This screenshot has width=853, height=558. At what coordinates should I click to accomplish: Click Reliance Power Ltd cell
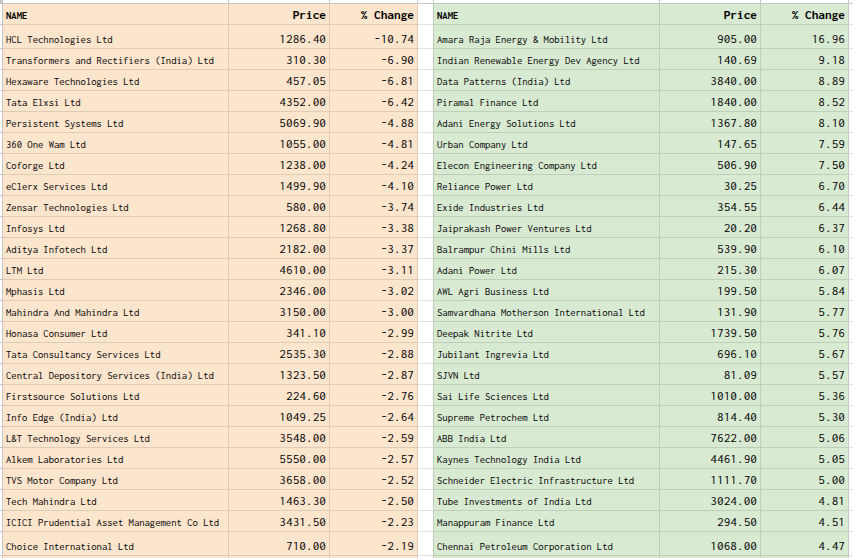point(546,187)
